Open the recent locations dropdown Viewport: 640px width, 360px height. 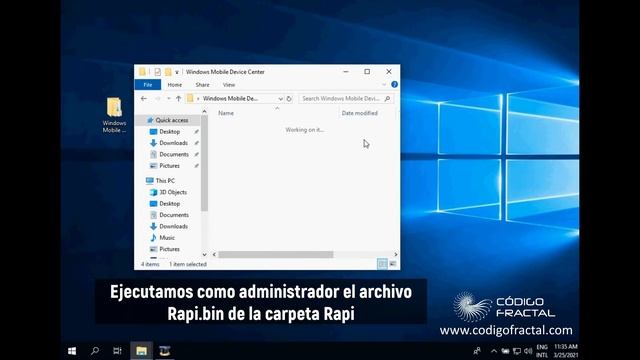click(x=169, y=98)
